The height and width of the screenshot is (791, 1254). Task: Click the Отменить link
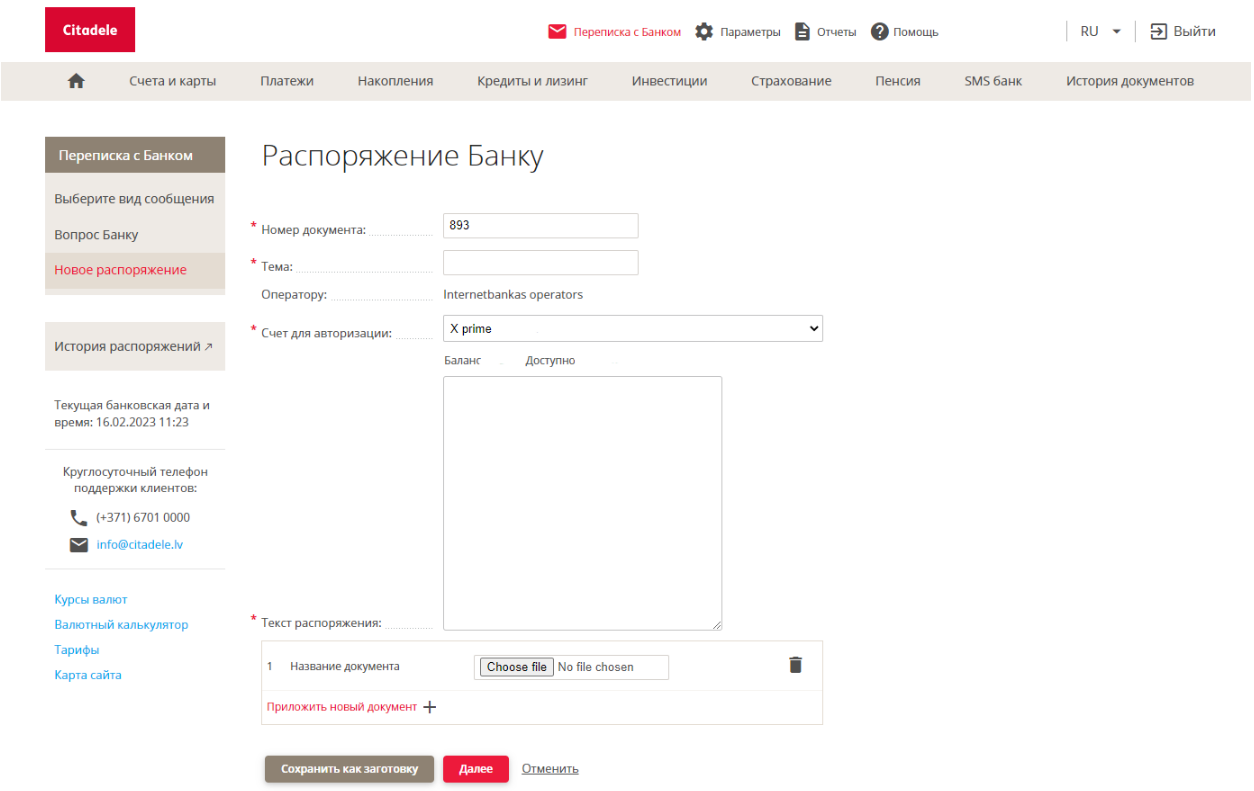pyautogui.click(x=550, y=769)
